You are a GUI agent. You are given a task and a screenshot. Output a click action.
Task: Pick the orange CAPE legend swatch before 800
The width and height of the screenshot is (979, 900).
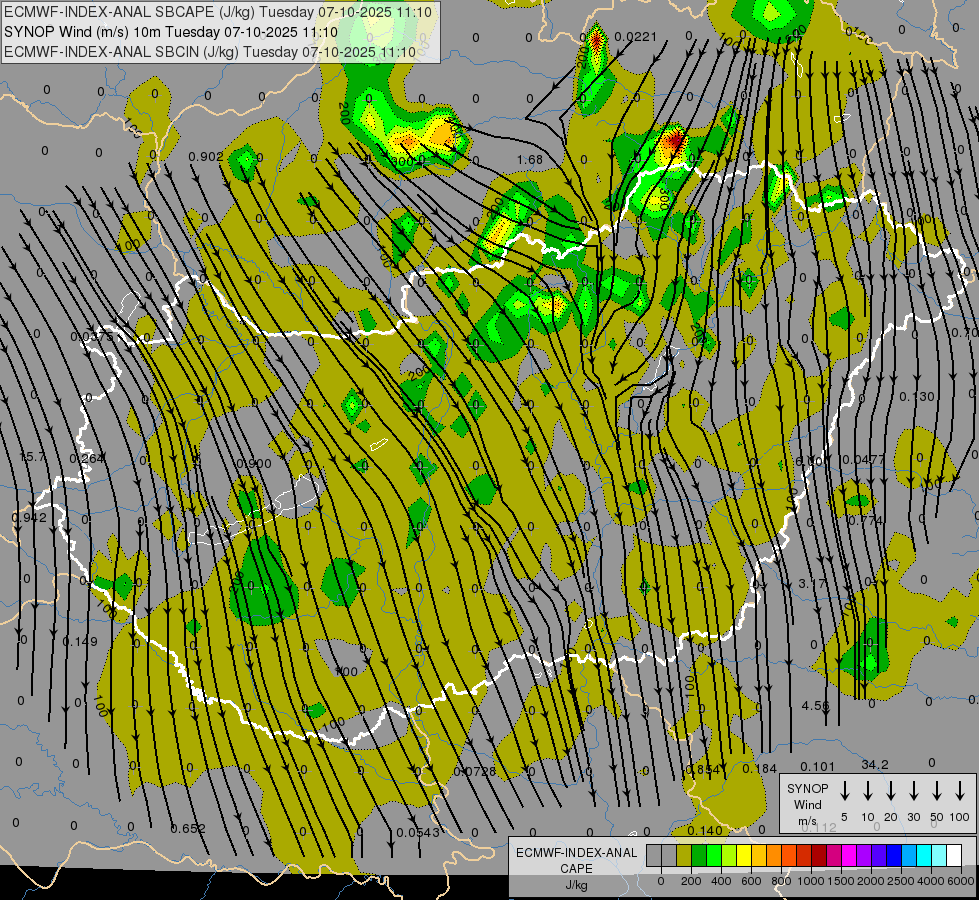click(774, 855)
